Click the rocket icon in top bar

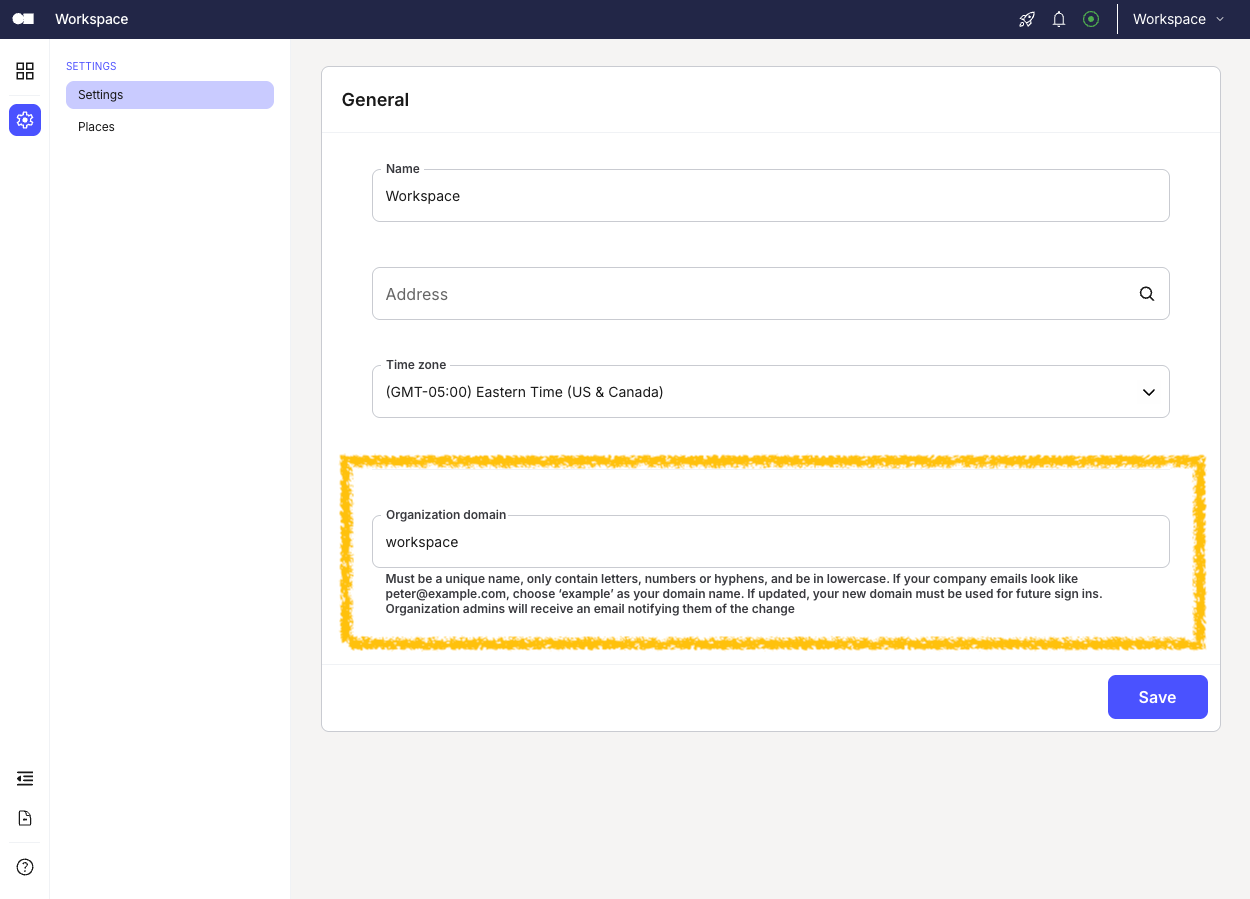click(x=1027, y=19)
